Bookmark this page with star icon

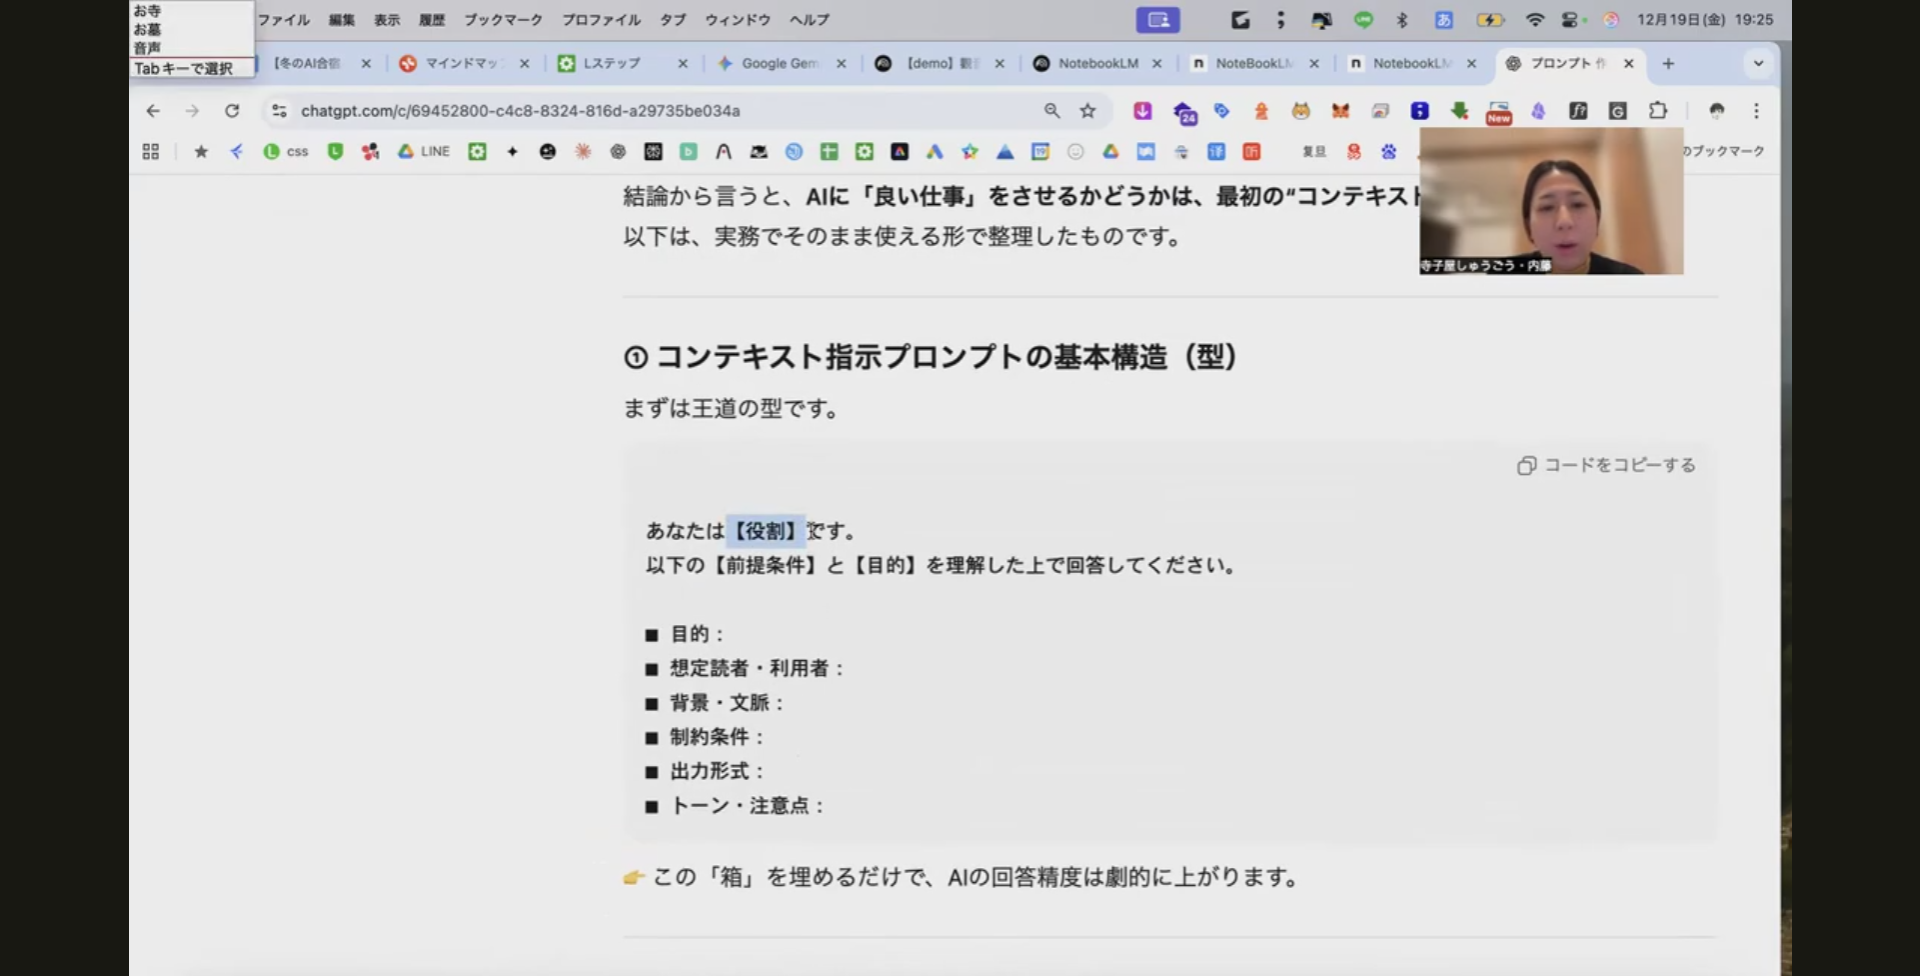tap(1088, 111)
